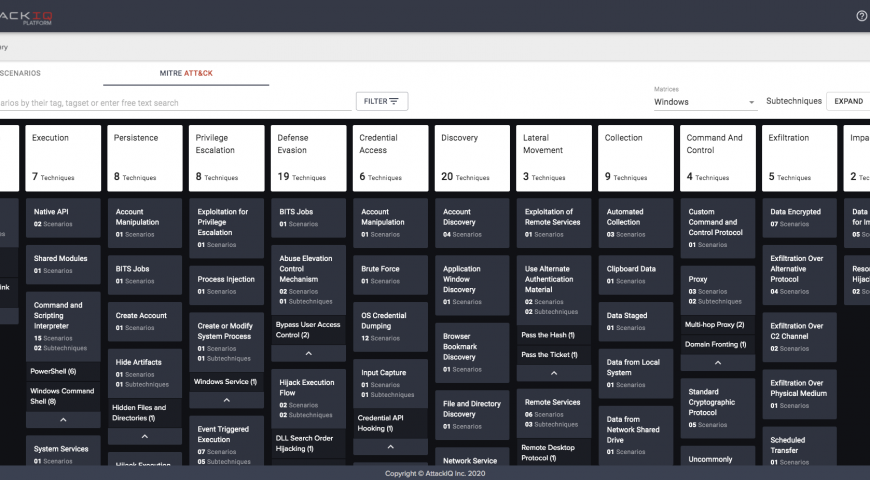870x480 pixels.
Task: Select the Privilege Escalation header card
Action: click(x=227, y=158)
